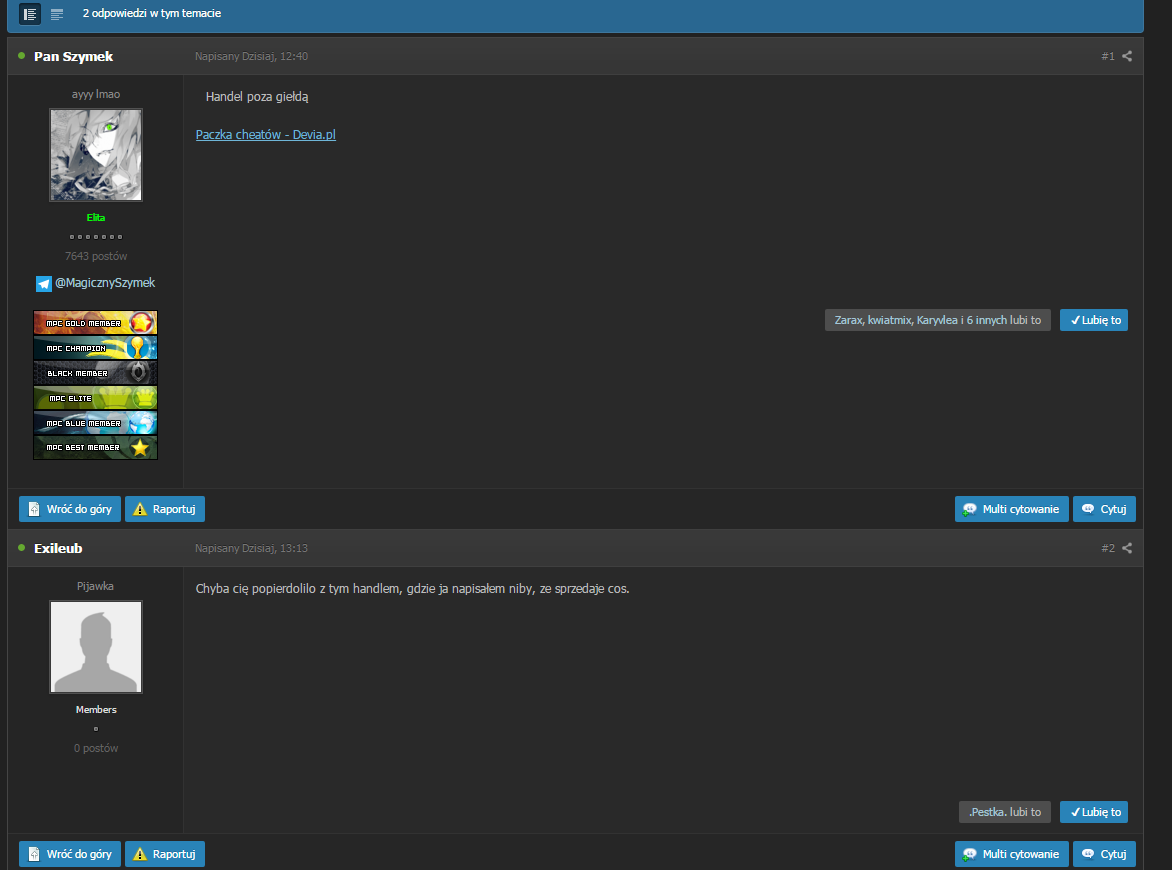The width and height of the screenshot is (1172, 870).
Task: Click the Black Member badge
Action: (96, 372)
